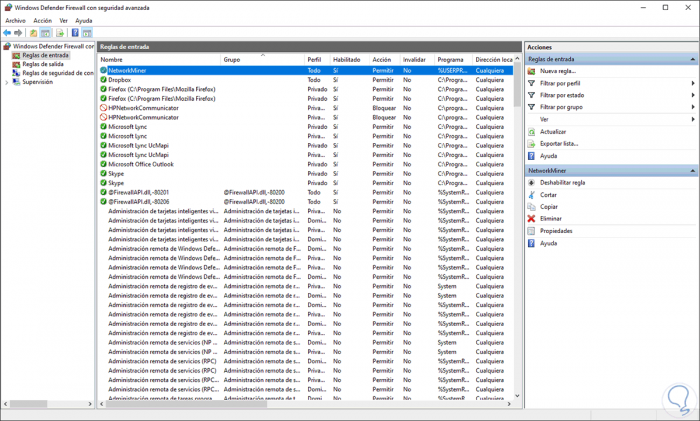Expand the Supervisión tree node

click(x=6, y=82)
